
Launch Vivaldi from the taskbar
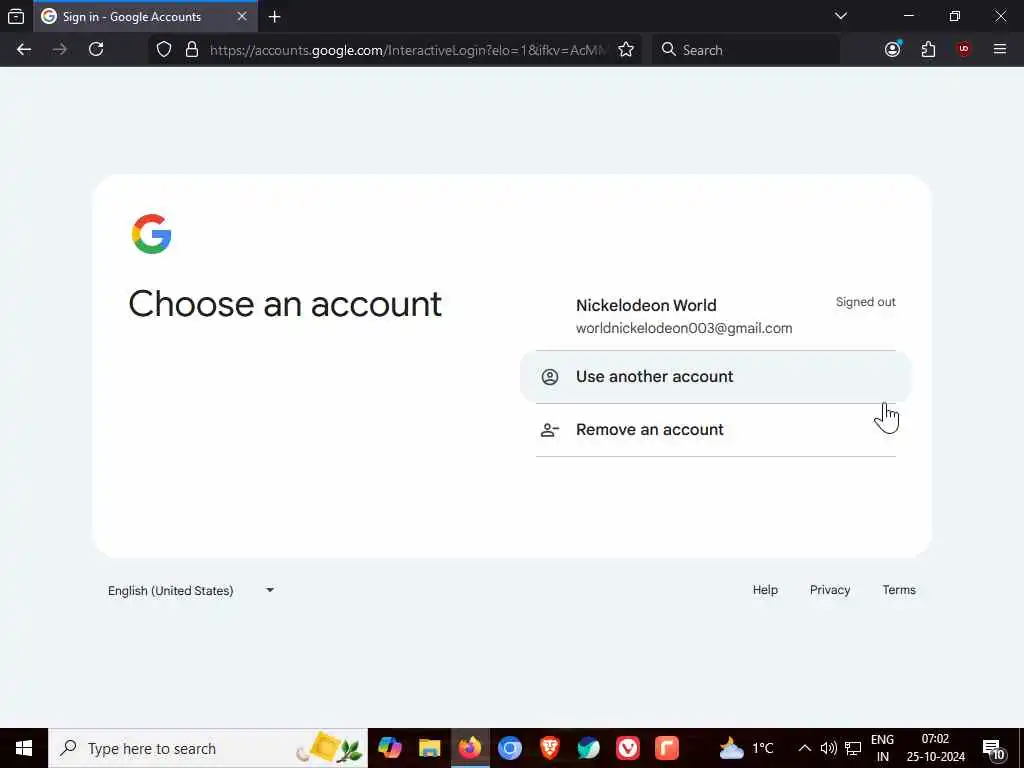[628, 748]
